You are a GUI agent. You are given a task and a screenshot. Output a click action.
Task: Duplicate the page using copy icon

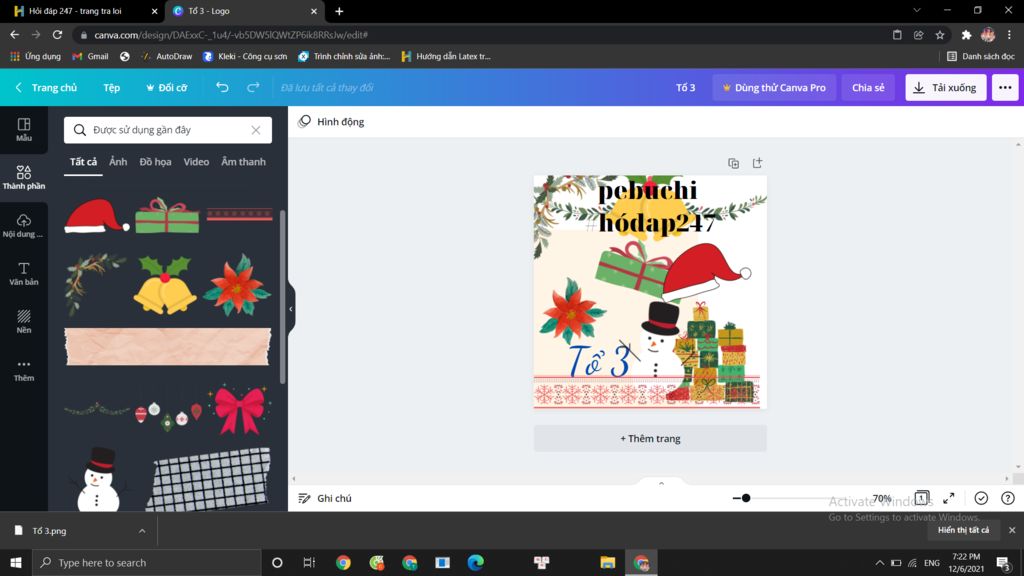733,163
